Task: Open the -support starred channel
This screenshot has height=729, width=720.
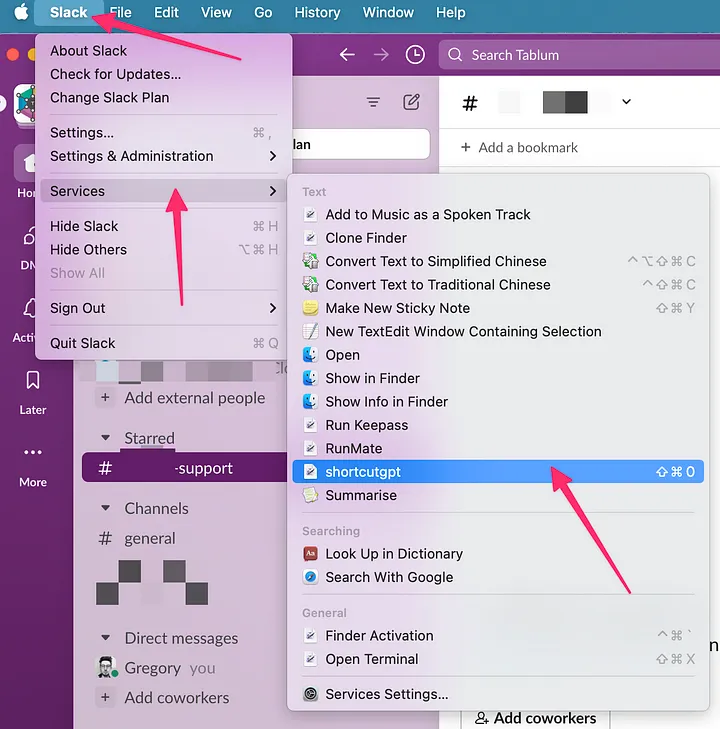Action: click(184, 468)
